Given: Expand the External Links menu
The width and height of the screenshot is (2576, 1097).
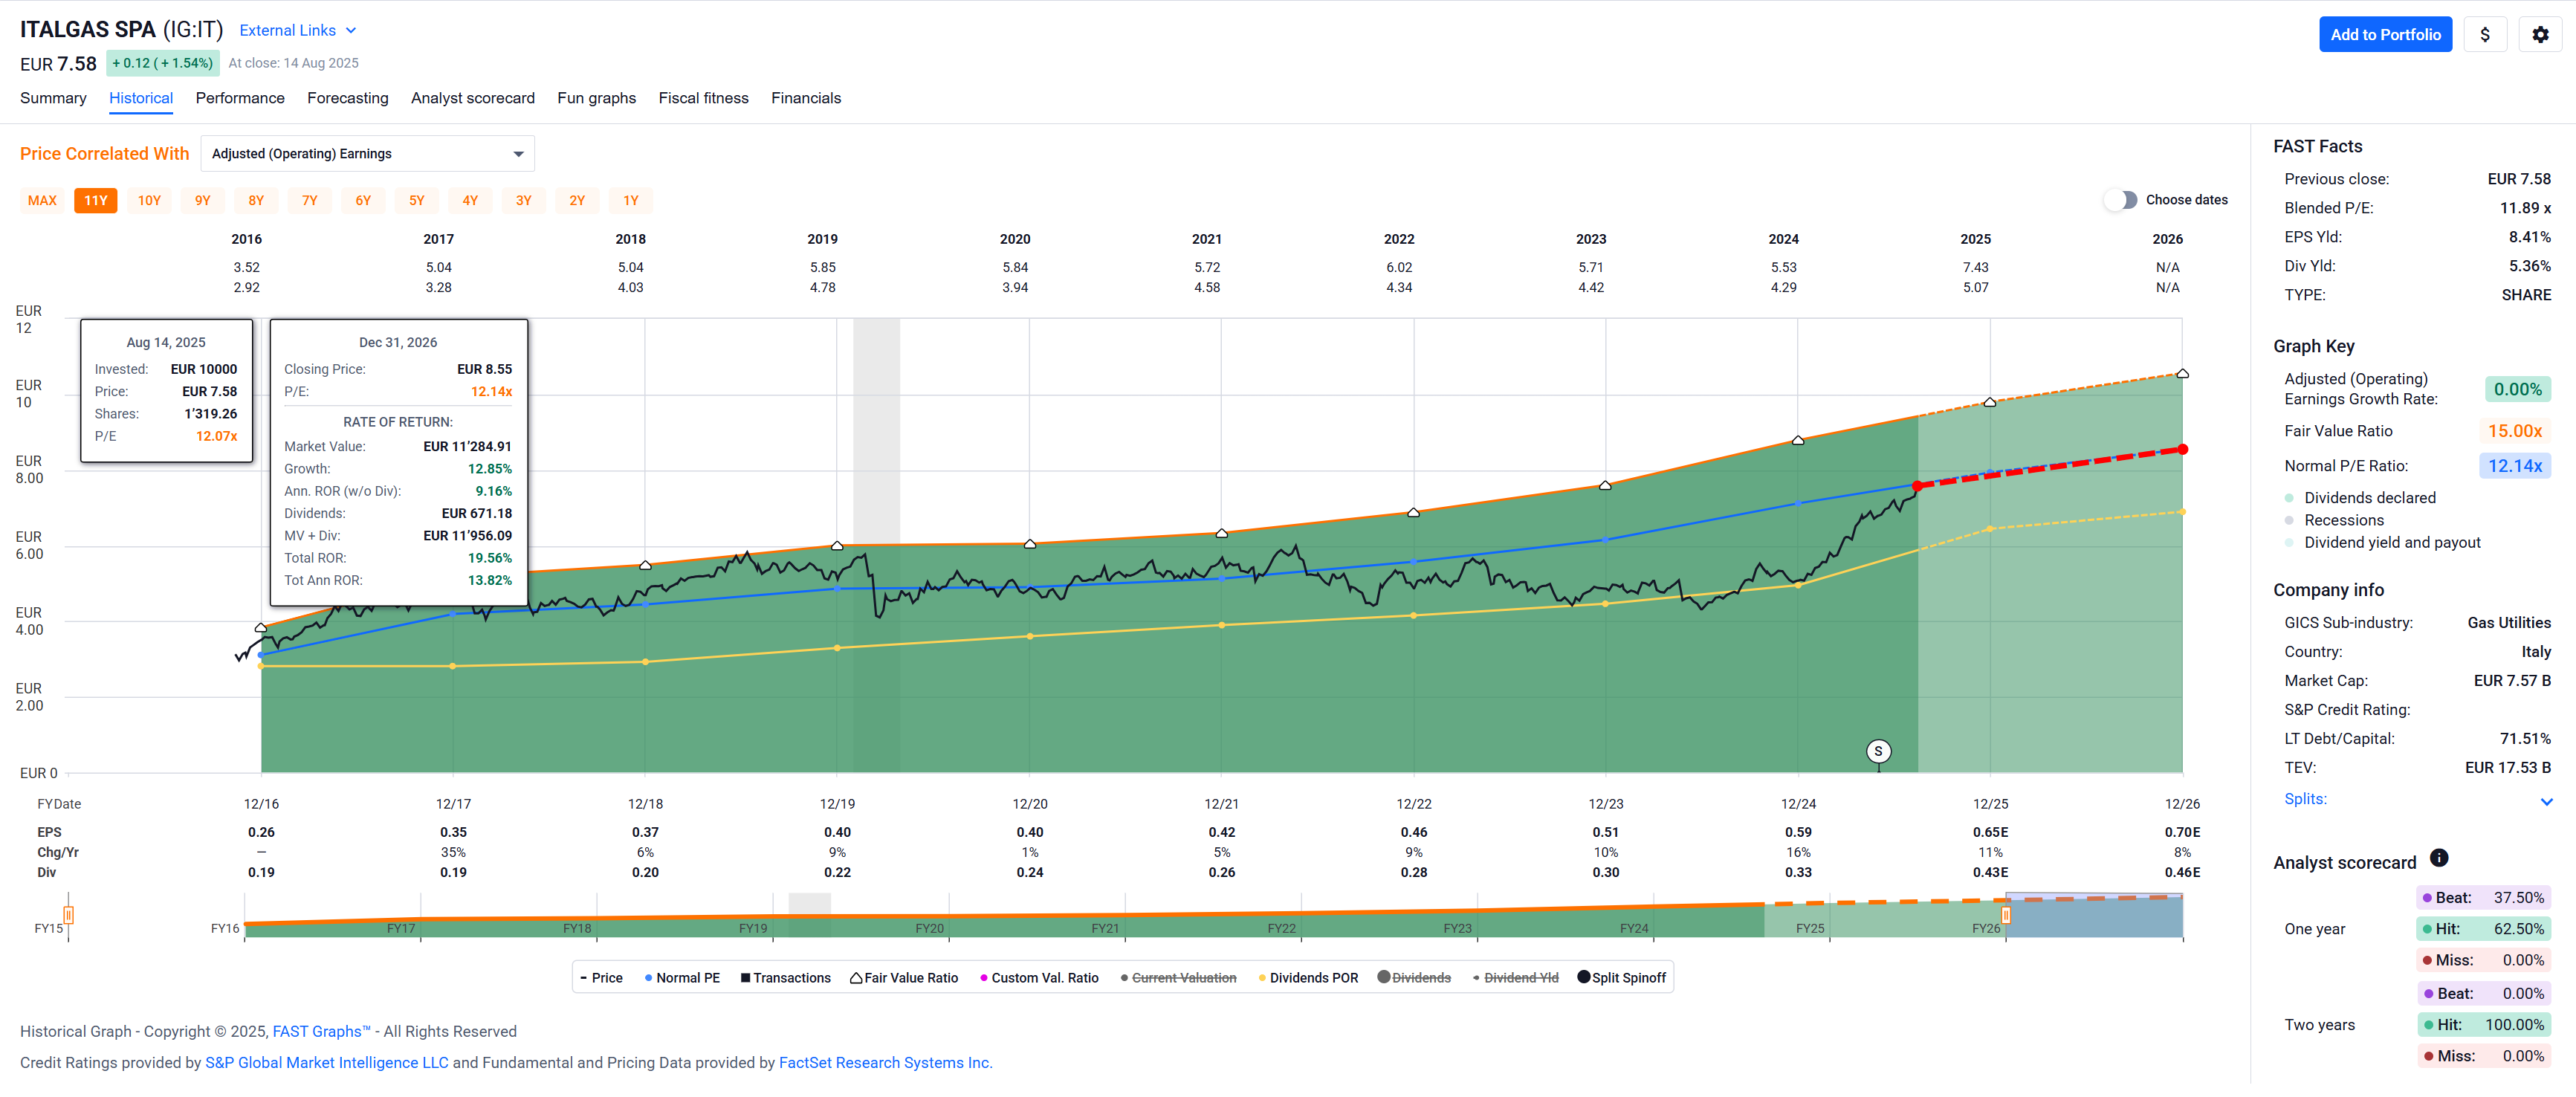Looking at the screenshot, I should (297, 31).
